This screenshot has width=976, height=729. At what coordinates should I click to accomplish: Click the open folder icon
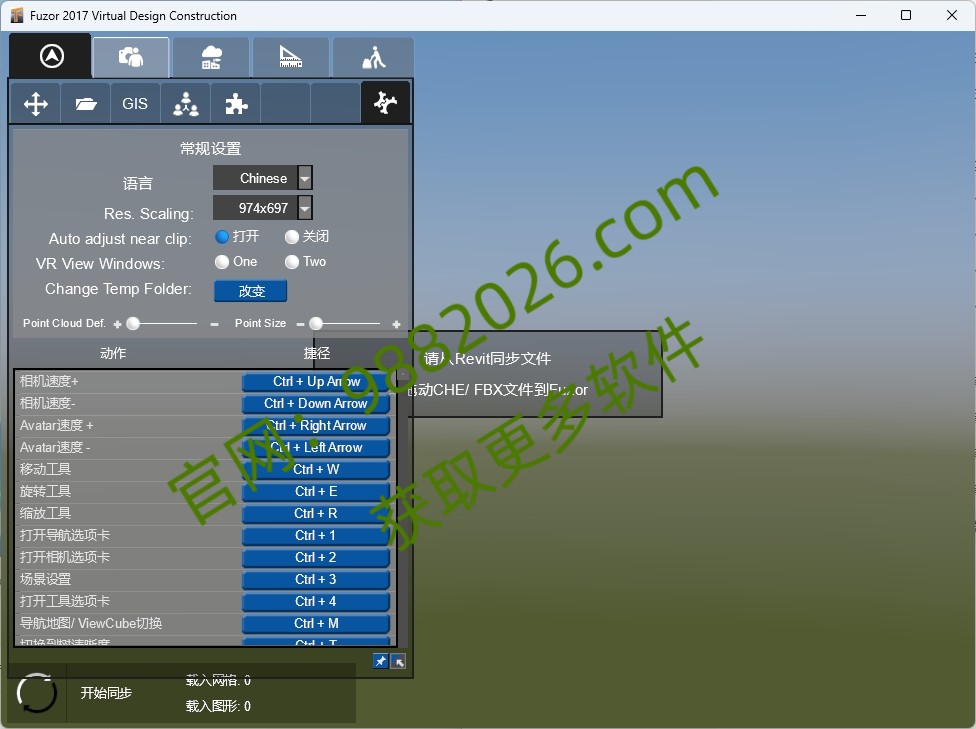85,103
